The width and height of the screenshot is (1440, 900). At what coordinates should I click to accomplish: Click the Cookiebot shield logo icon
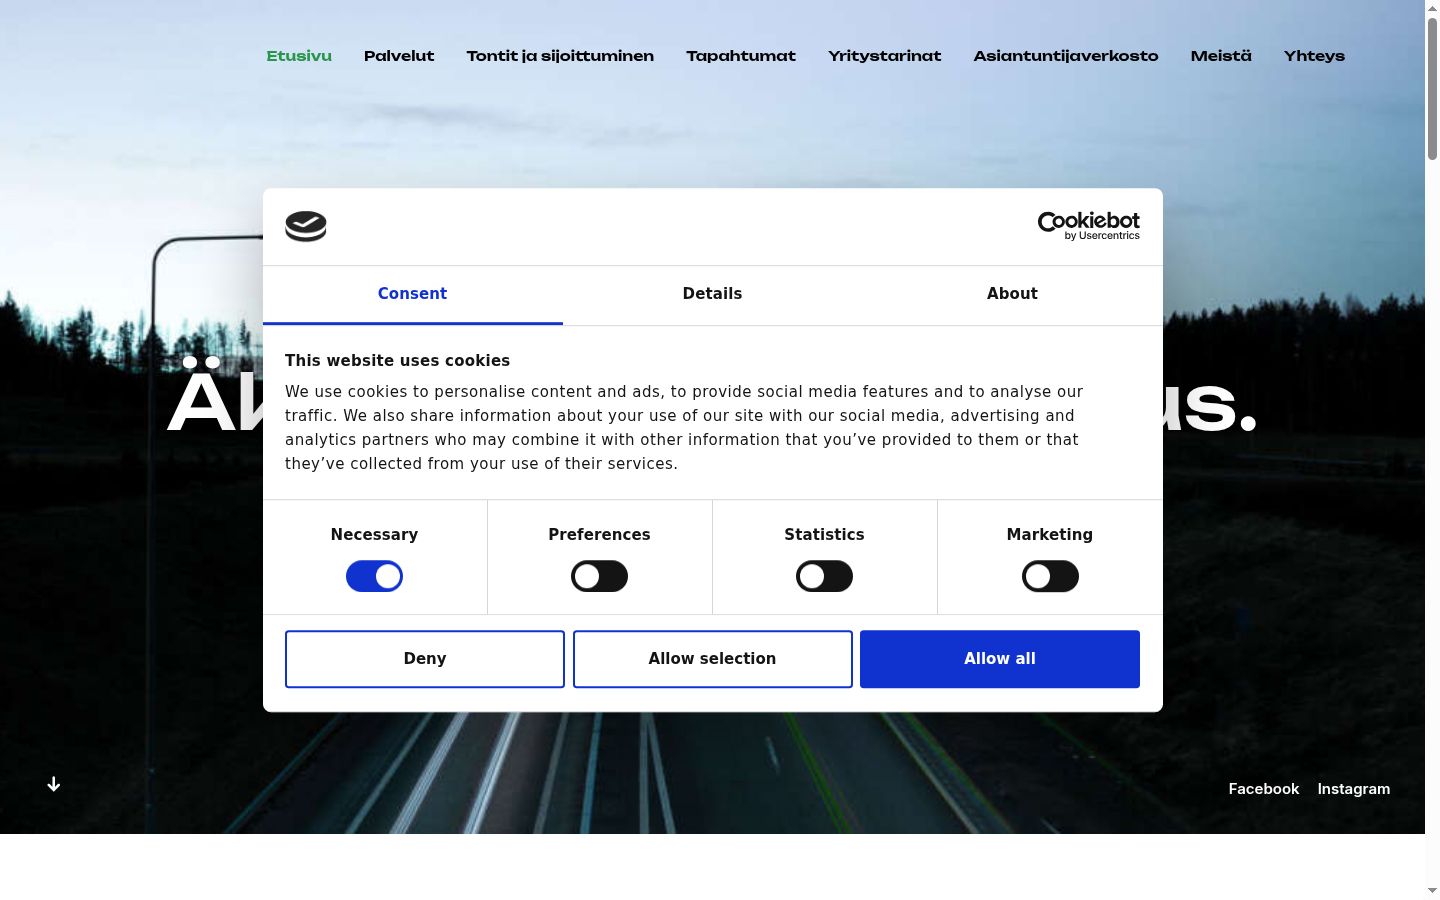pyautogui.click(x=306, y=227)
